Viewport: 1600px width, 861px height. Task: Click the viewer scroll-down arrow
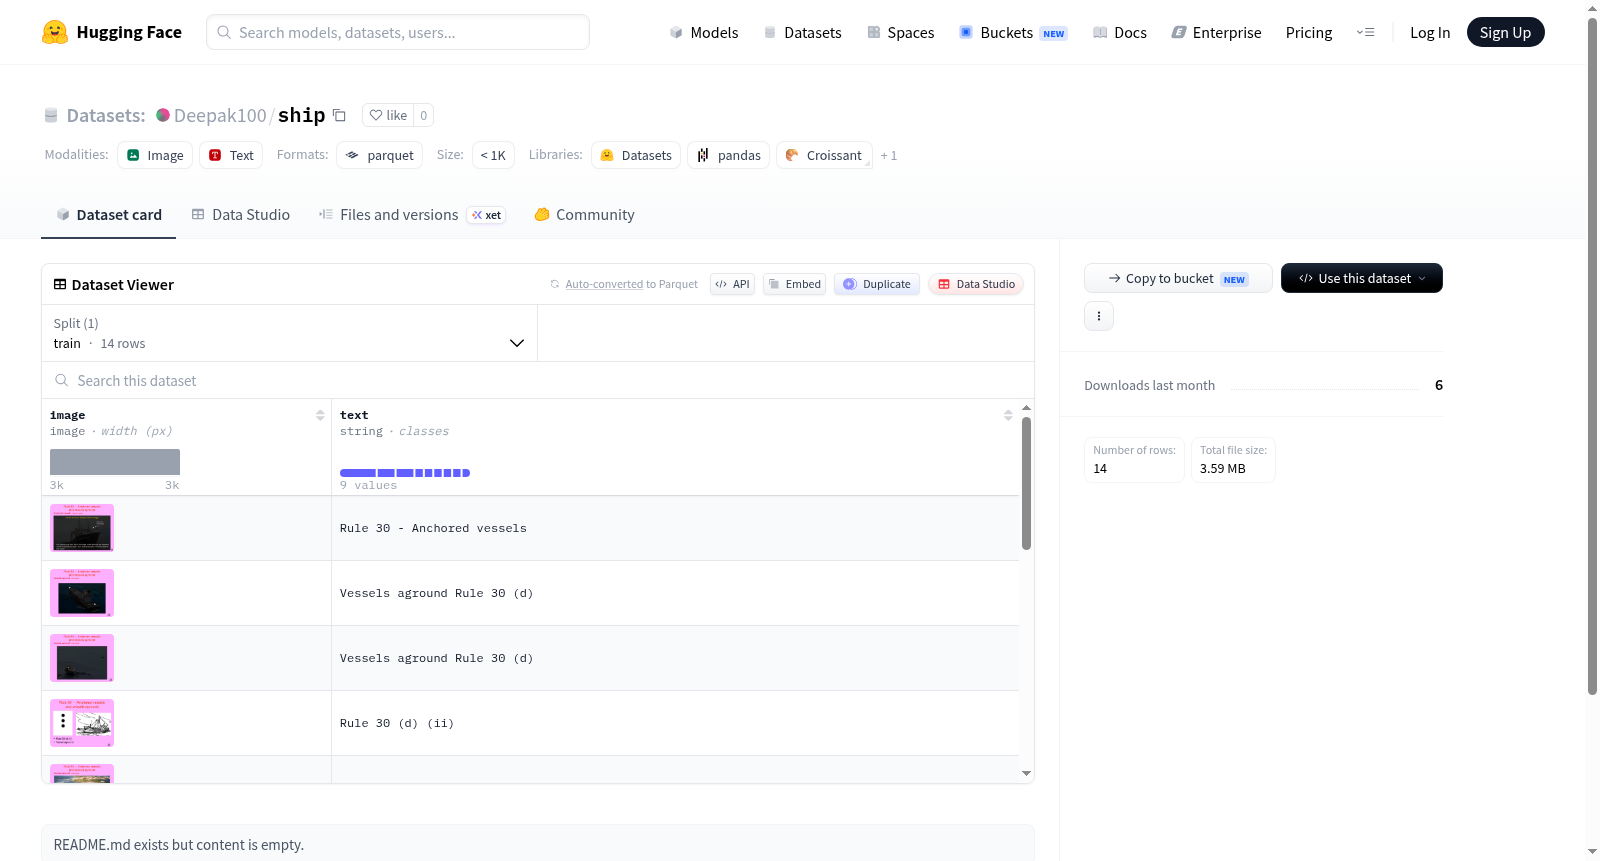pos(1026,773)
